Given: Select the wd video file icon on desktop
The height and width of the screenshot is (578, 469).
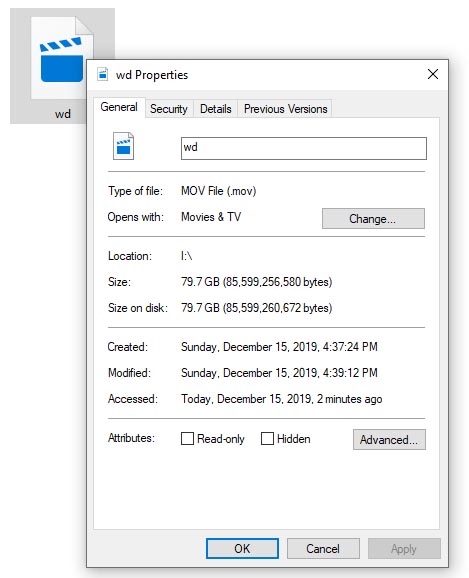Looking at the screenshot, I should point(62,58).
